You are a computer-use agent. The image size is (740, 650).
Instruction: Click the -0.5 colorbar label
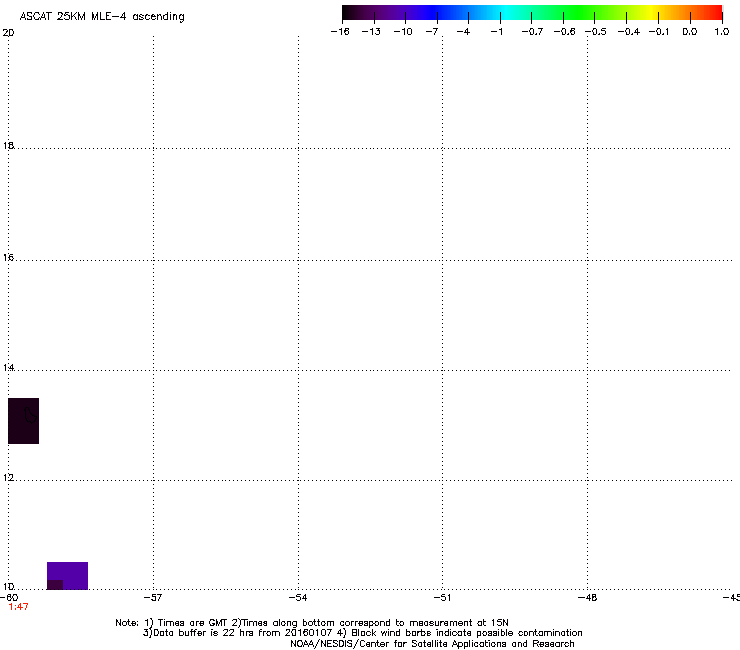click(596, 32)
